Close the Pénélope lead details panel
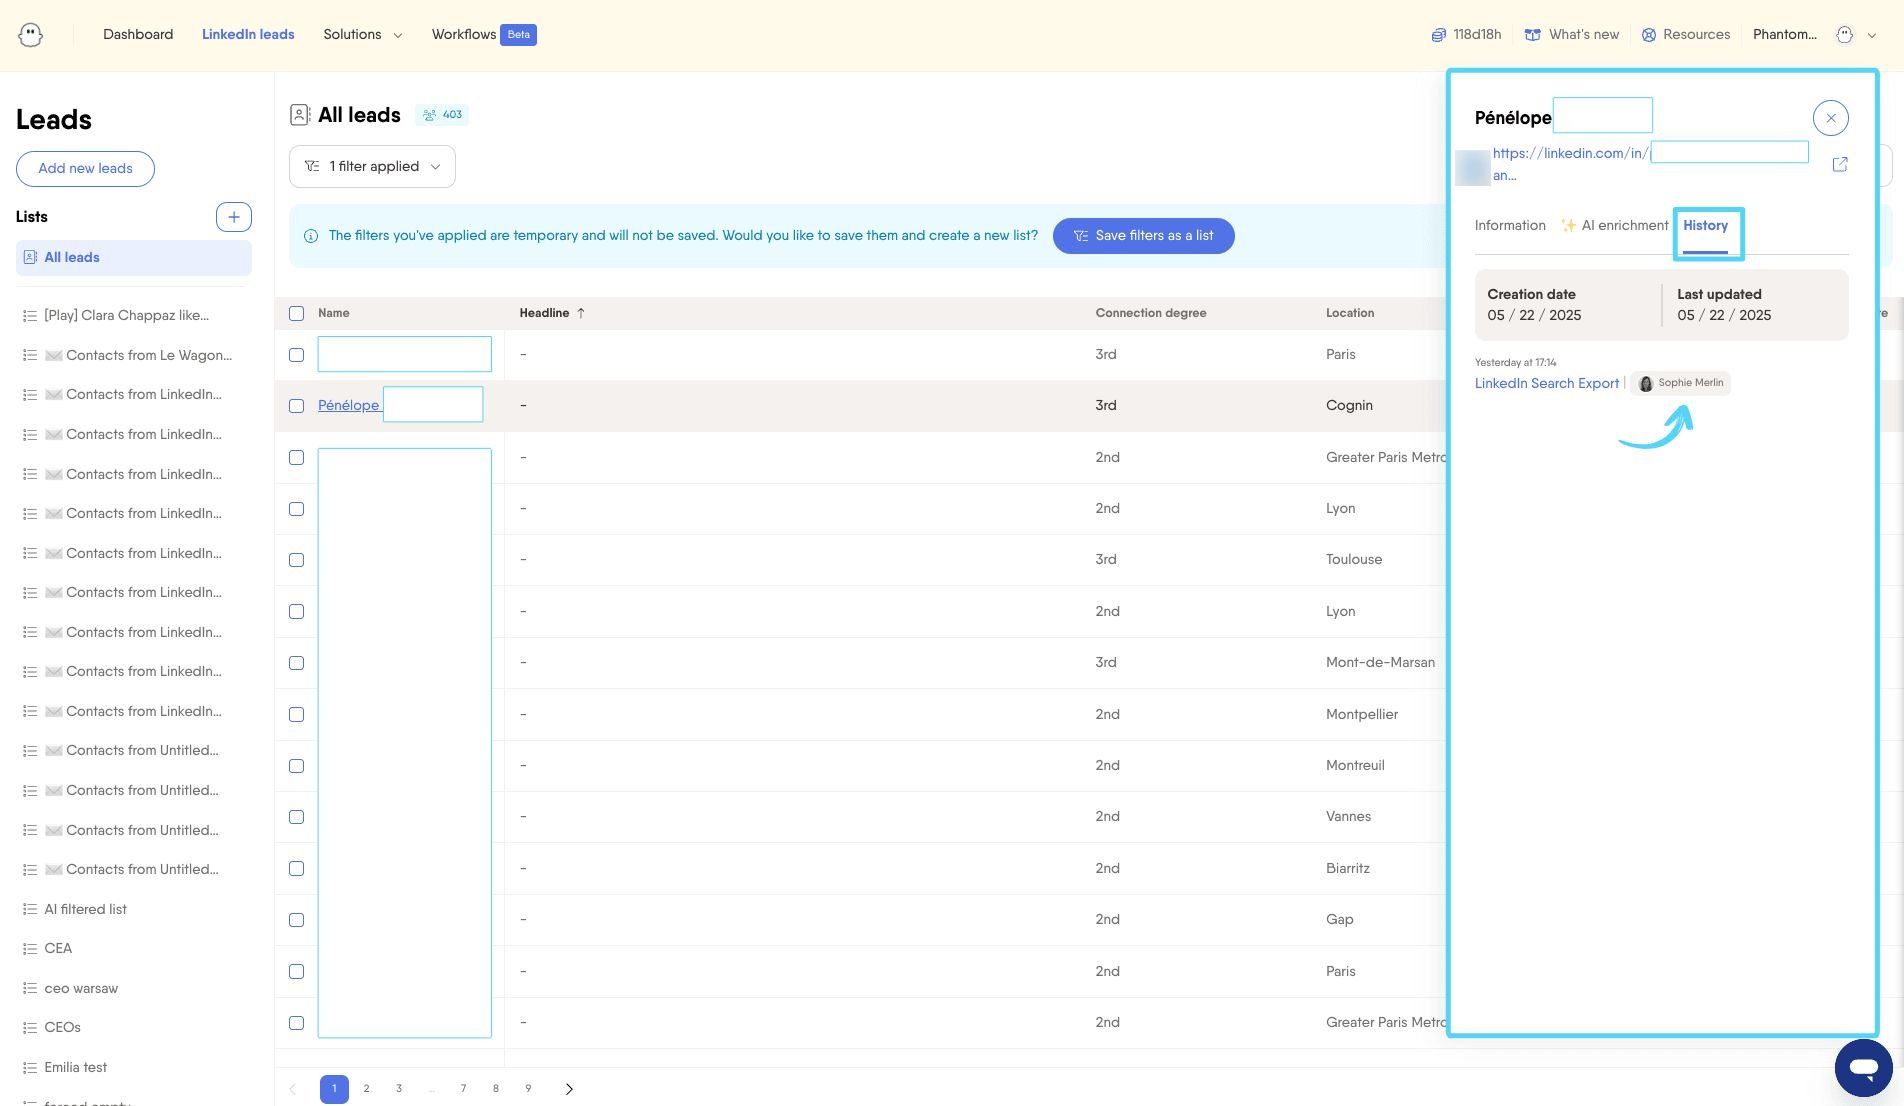This screenshot has height=1106, width=1904. coord(1830,118)
